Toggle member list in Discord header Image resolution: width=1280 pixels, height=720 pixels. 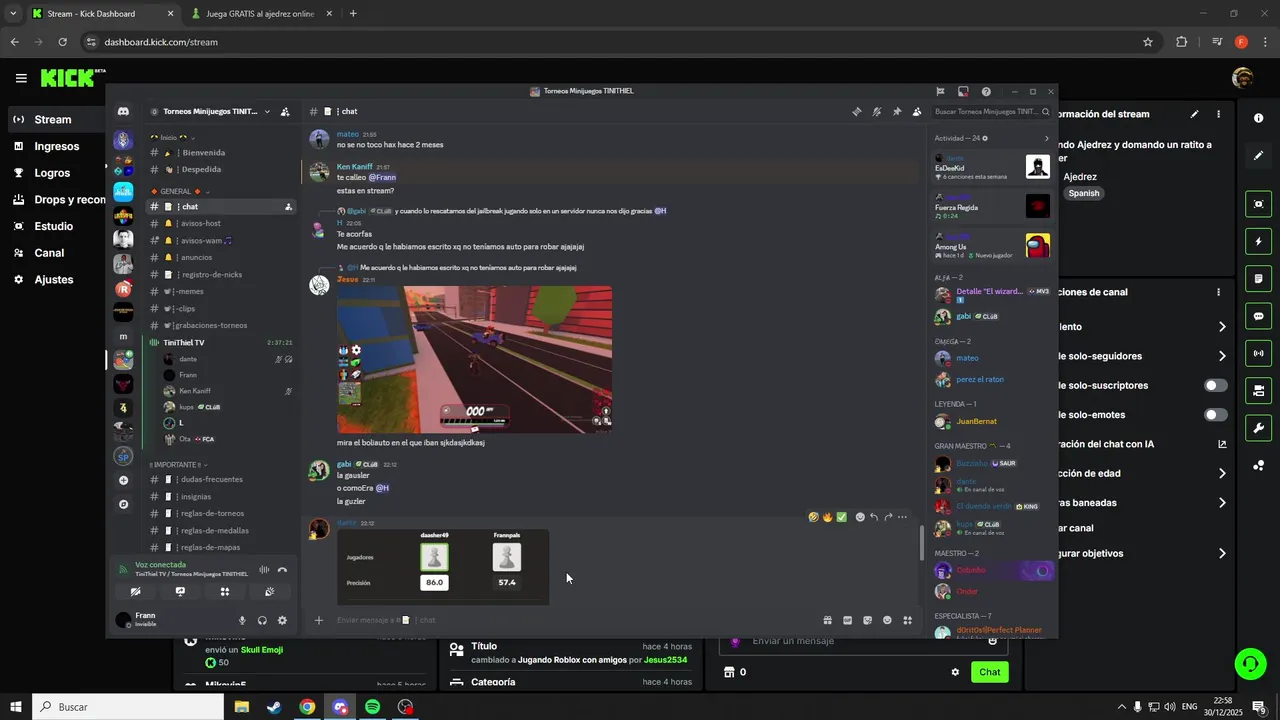coord(917,112)
